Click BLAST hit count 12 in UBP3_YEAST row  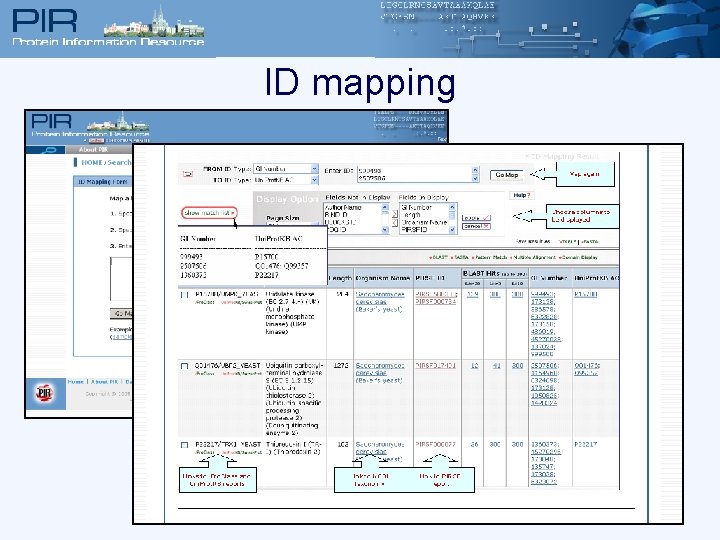[x=474, y=366]
